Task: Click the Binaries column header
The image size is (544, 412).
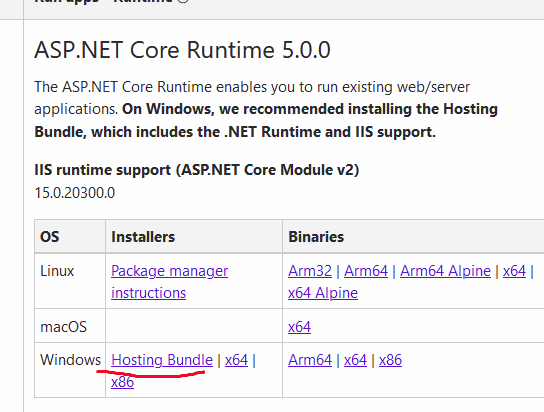Action: coord(316,237)
